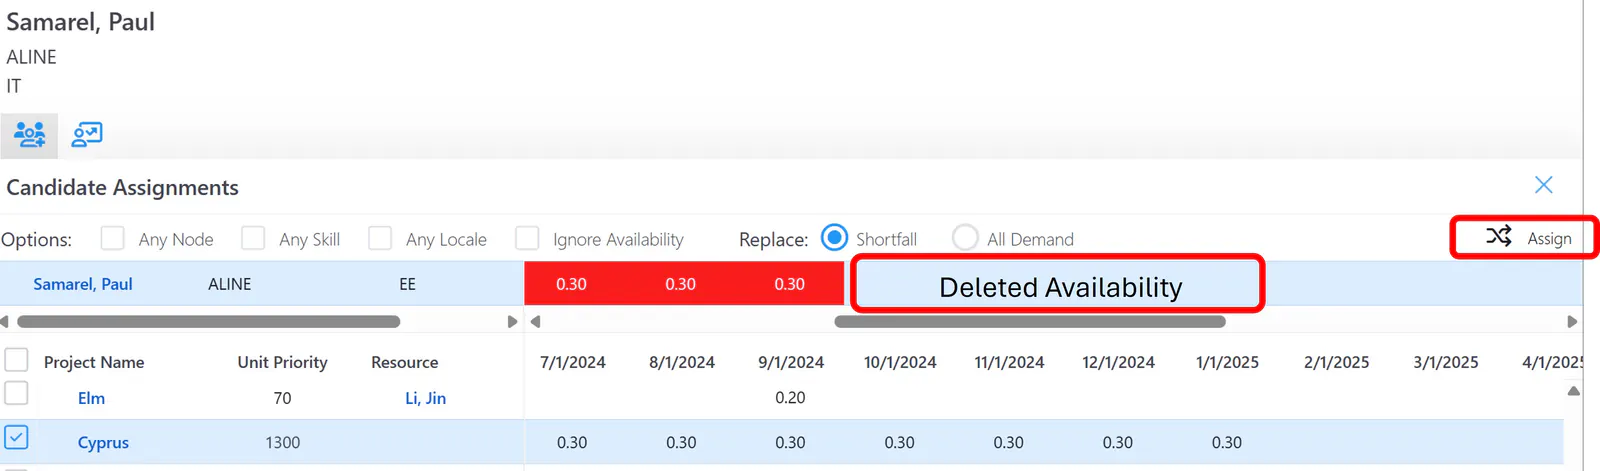Click right arrow of resource scrollbar
The width and height of the screenshot is (1600, 471).
[512, 322]
